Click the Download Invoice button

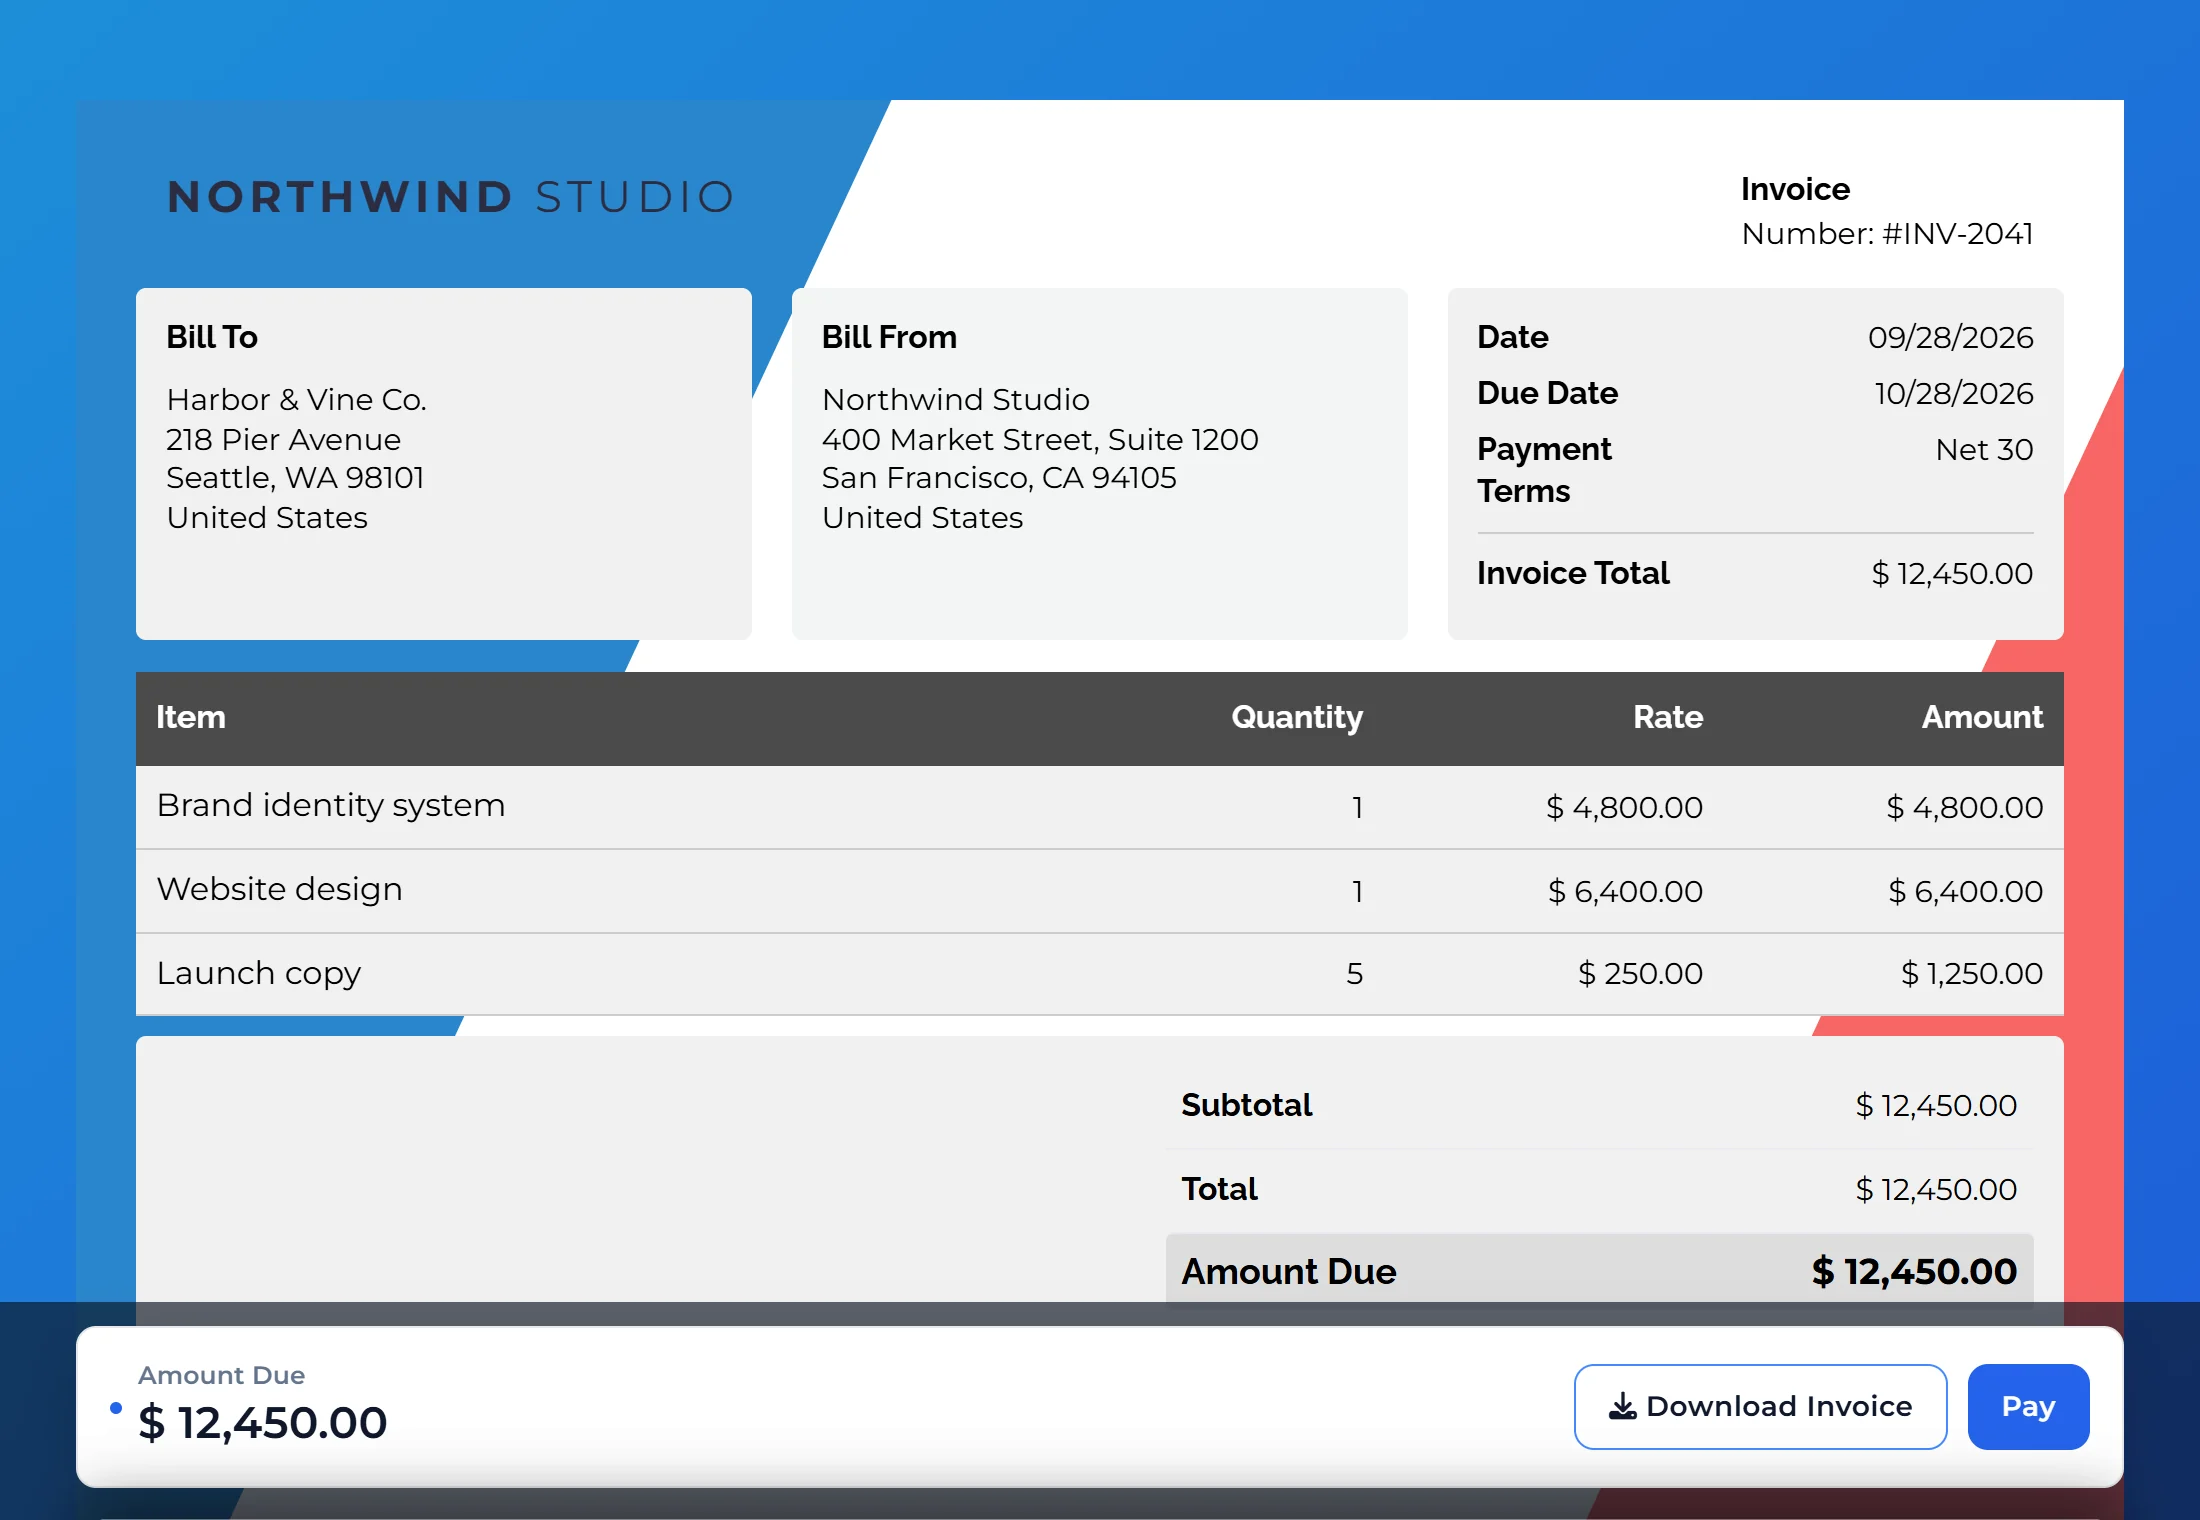pyautogui.click(x=1760, y=1406)
